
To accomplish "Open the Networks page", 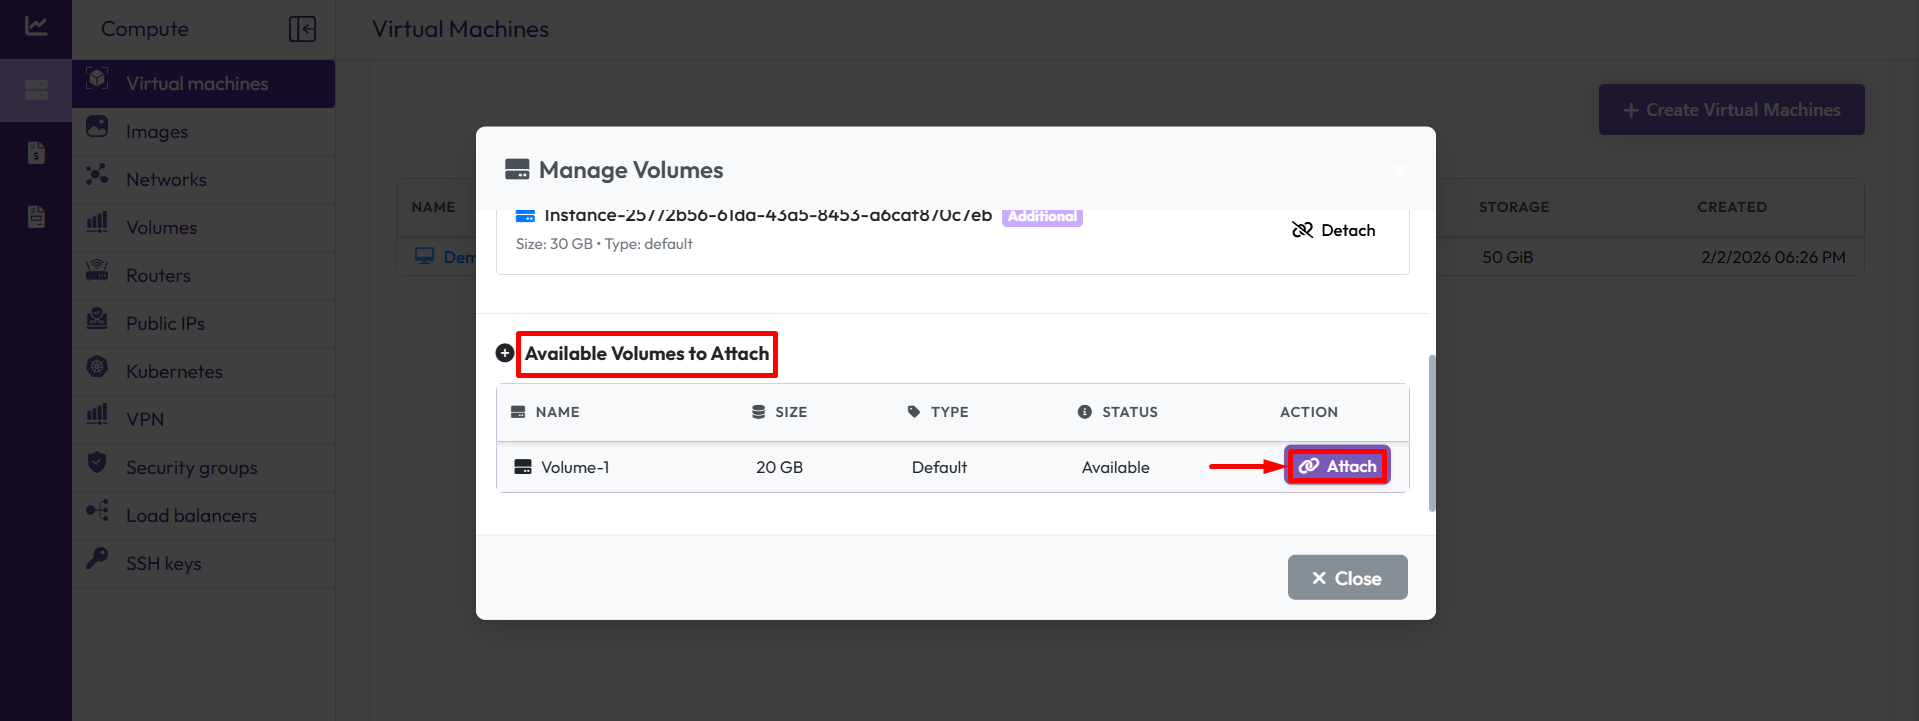I will (x=166, y=180).
